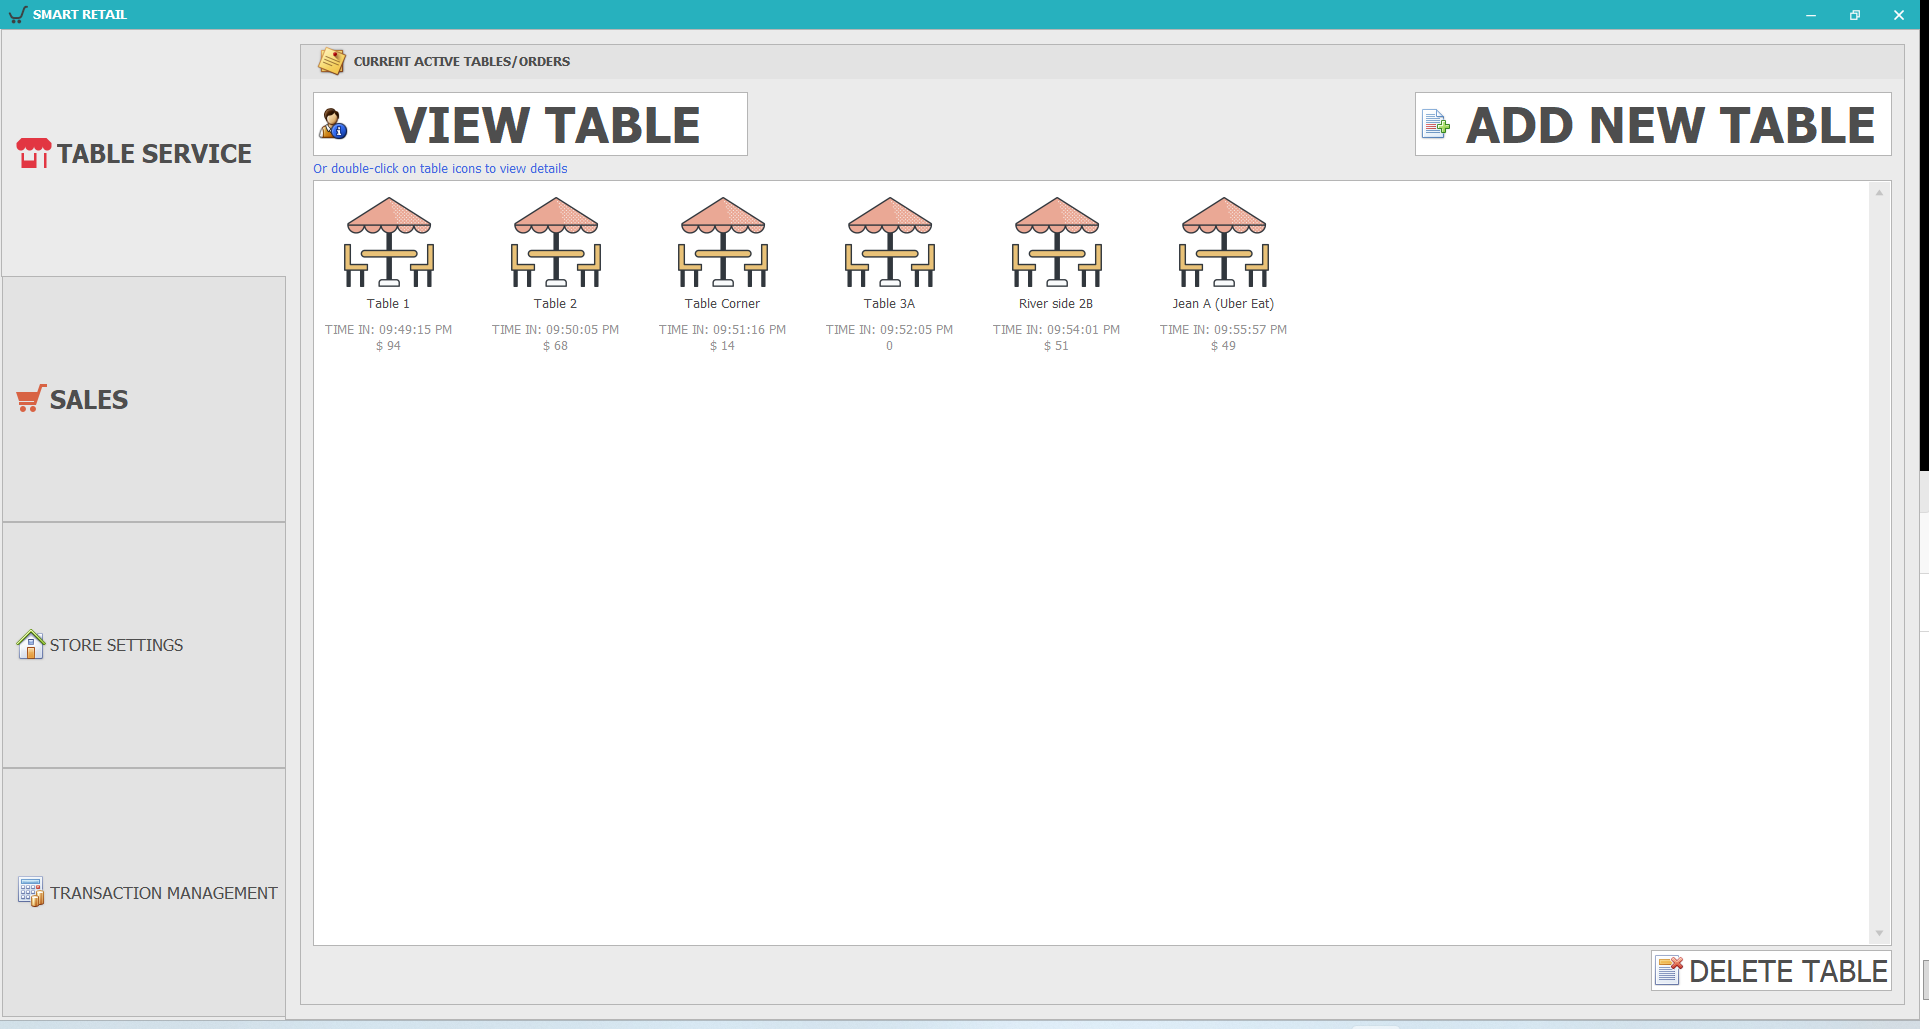Click the Smart Retail title bar logo
This screenshot has width=1929, height=1029.
tap(17, 14)
